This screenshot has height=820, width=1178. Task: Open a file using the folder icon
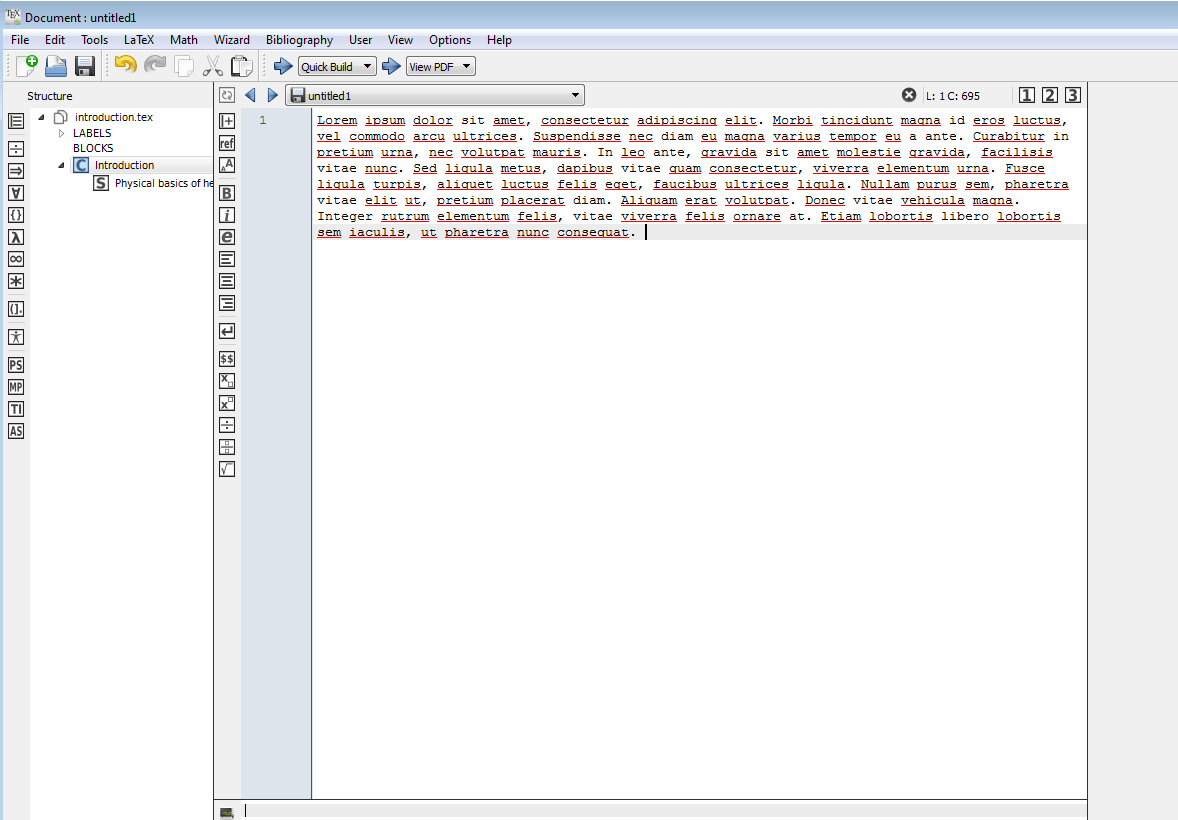pyautogui.click(x=56, y=66)
